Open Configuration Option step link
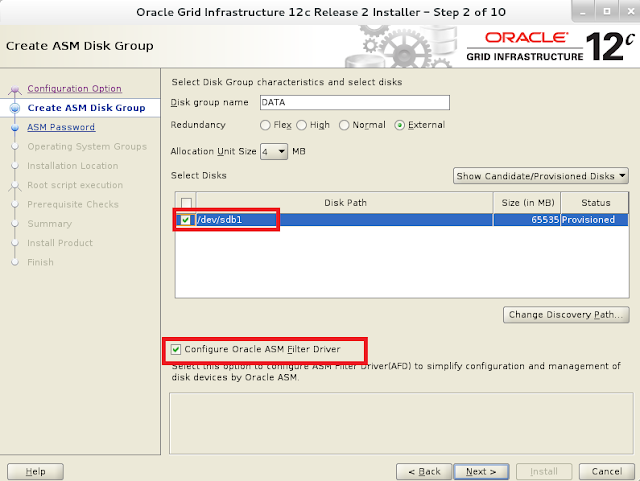 click(74, 89)
